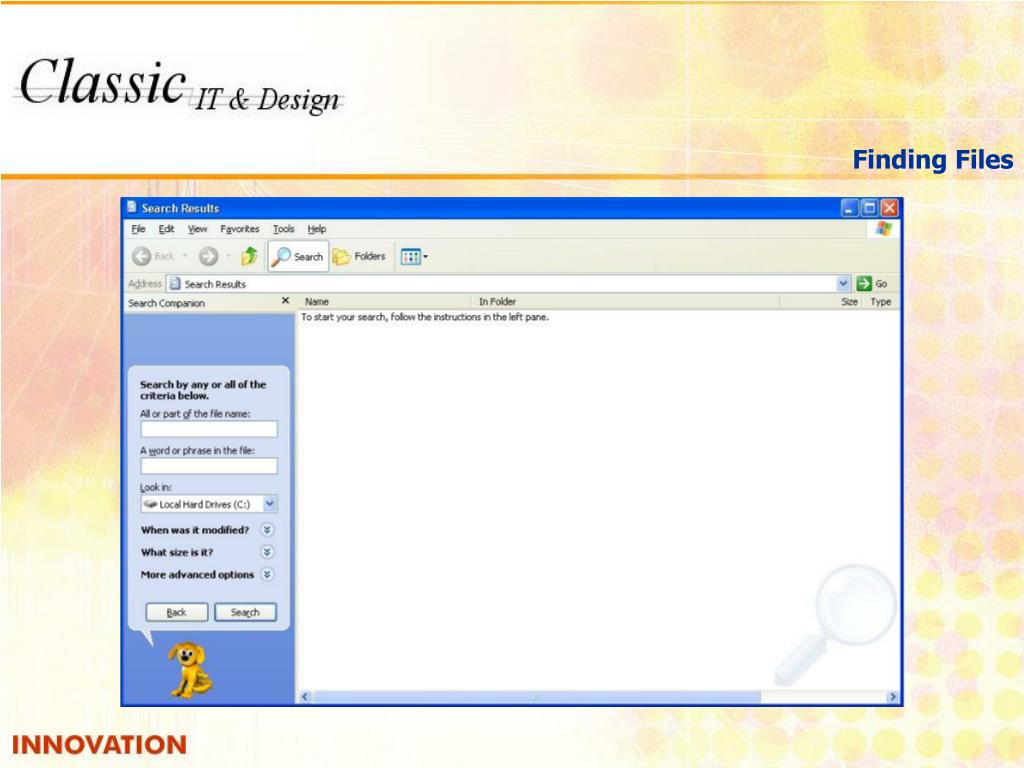
Task: Click the Go button
Action: tap(872, 283)
